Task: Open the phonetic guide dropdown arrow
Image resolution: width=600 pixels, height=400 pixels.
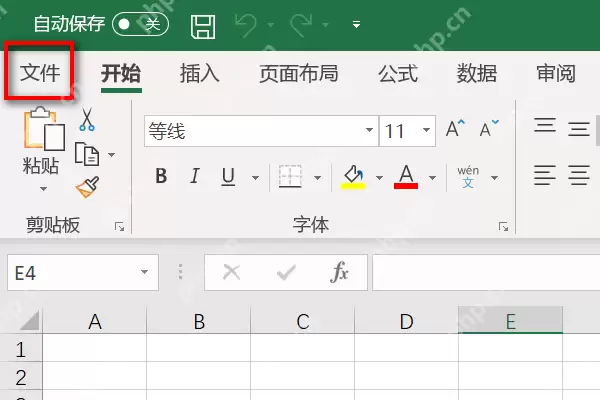Action: 494,178
